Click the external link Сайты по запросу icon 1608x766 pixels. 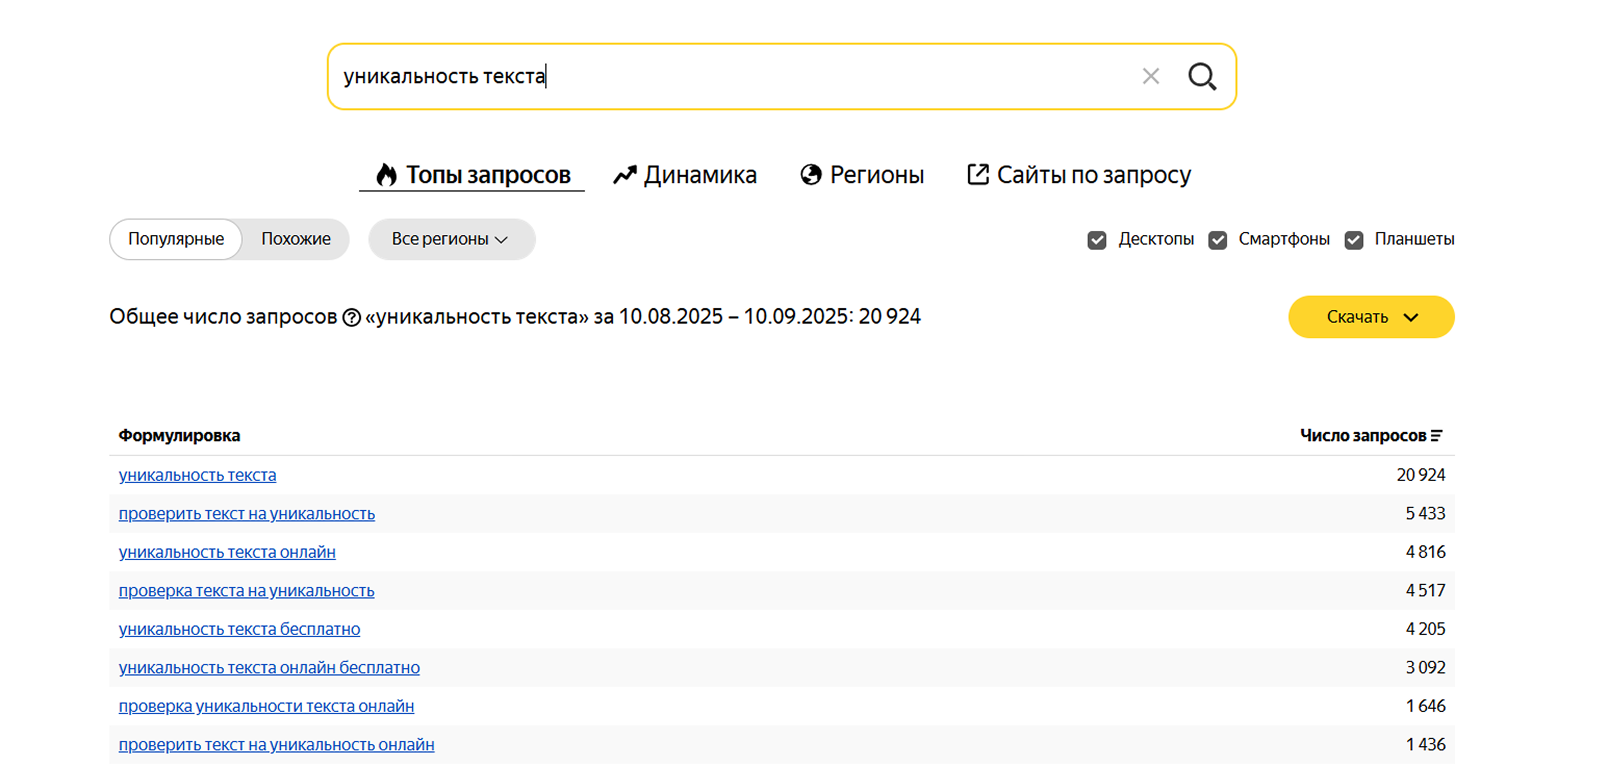point(977,175)
